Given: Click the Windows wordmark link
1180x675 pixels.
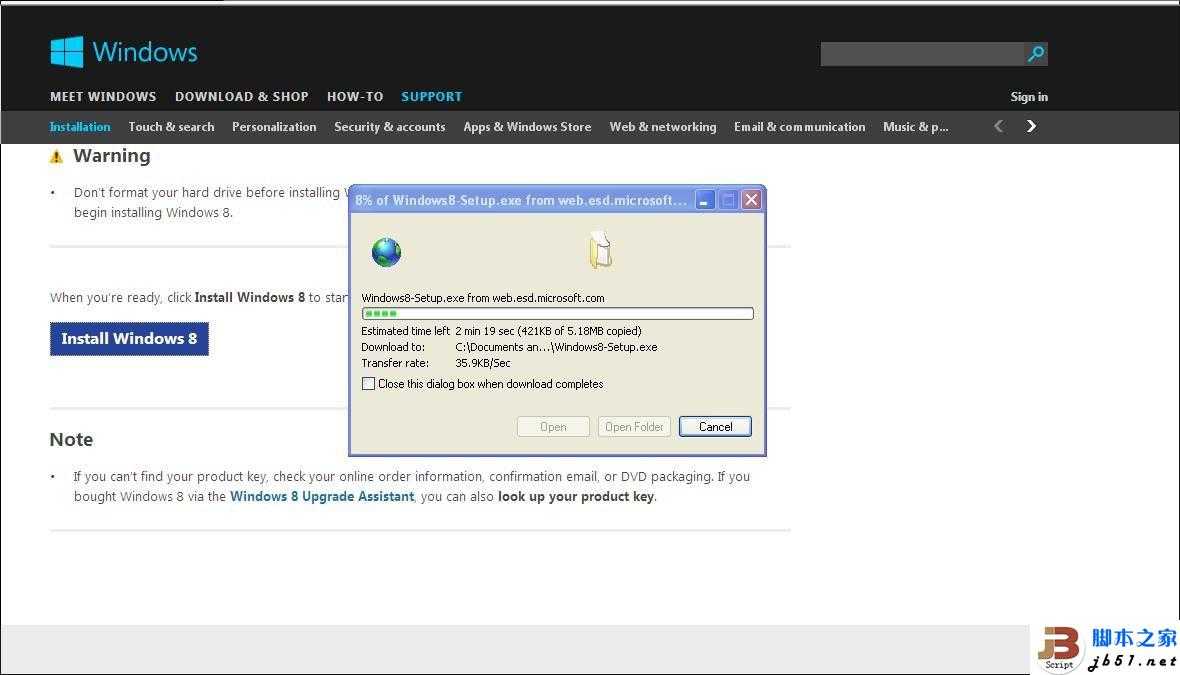Looking at the screenshot, I should (144, 52).
